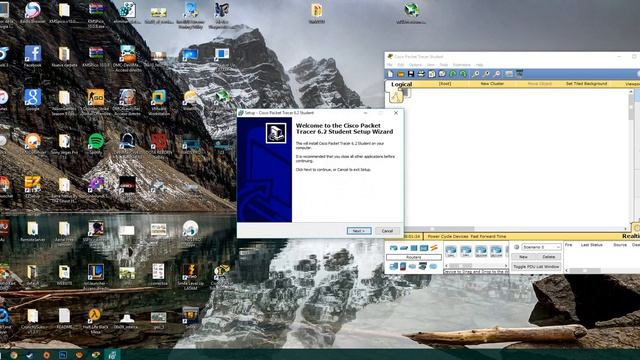Screen dimensions: 640x360
Task: Click Next in the Packet Tracer Setup Wizard
Action: (x=359, y=231)
